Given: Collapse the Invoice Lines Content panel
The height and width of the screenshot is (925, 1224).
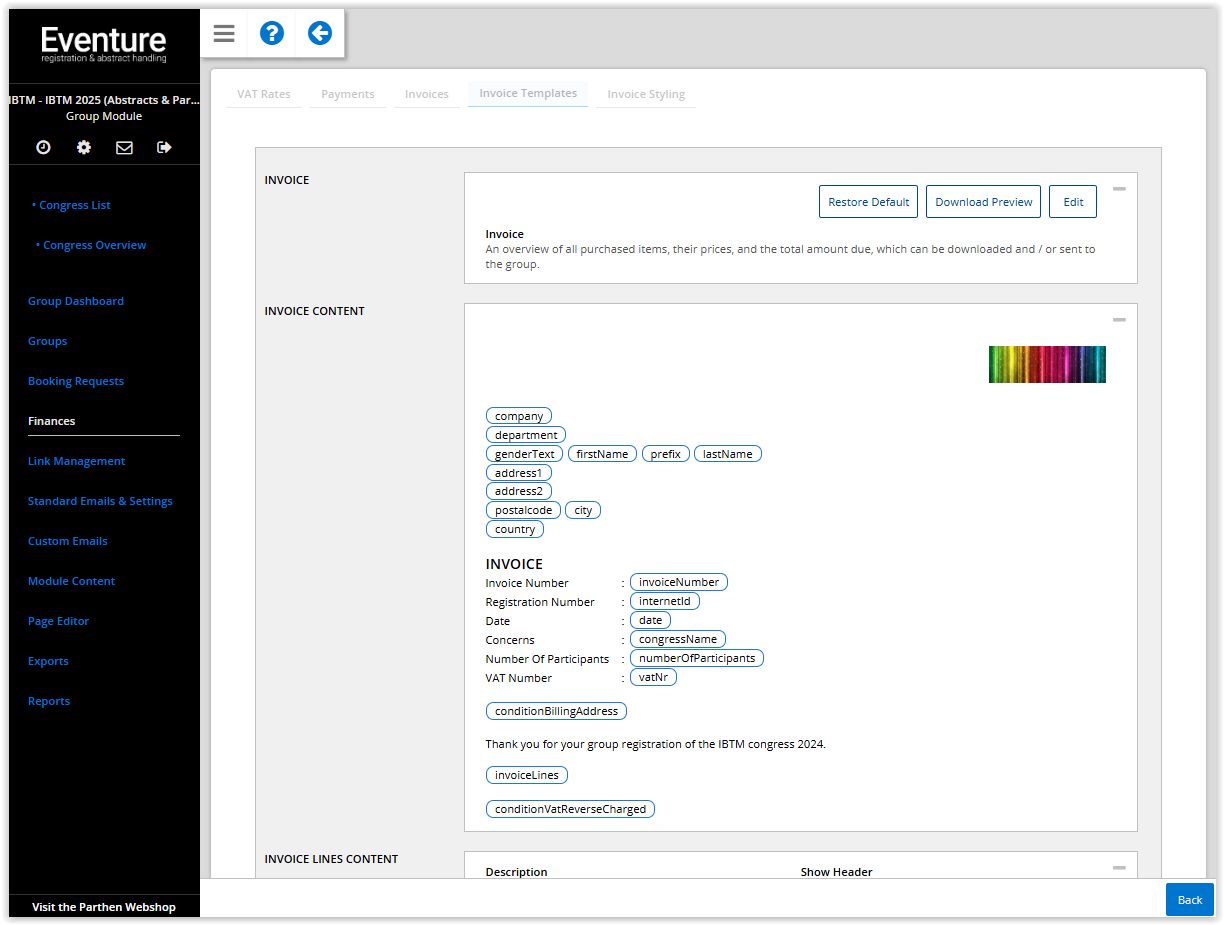Looking at the screenshot, I should coord(1119,868).
